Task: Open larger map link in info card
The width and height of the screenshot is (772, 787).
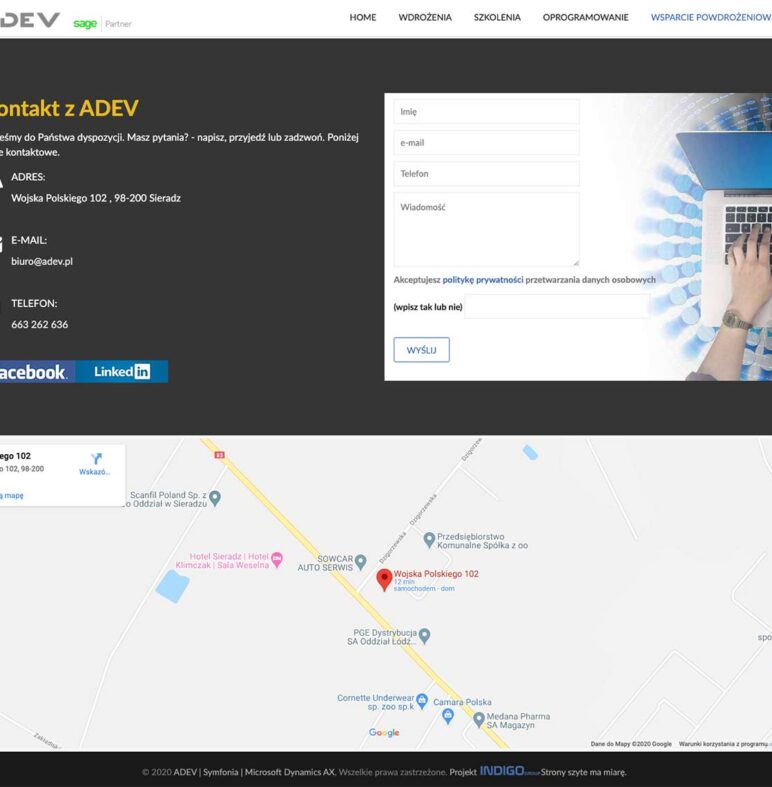Action: (12, 495)
